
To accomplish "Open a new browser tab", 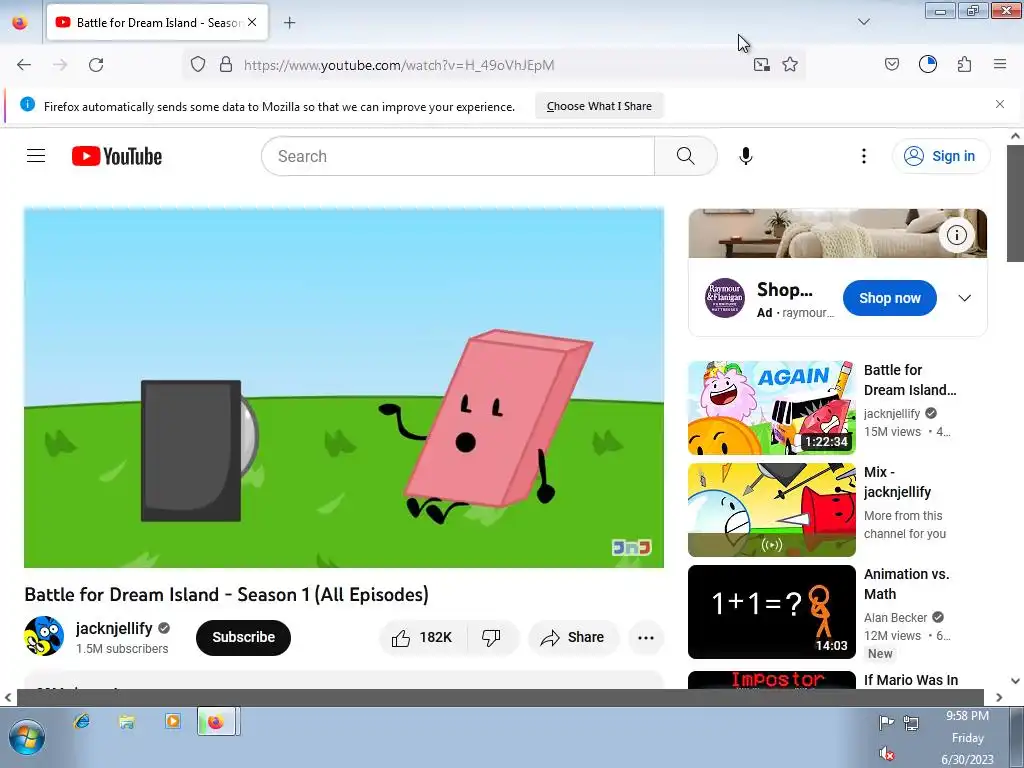I will 289,23.
